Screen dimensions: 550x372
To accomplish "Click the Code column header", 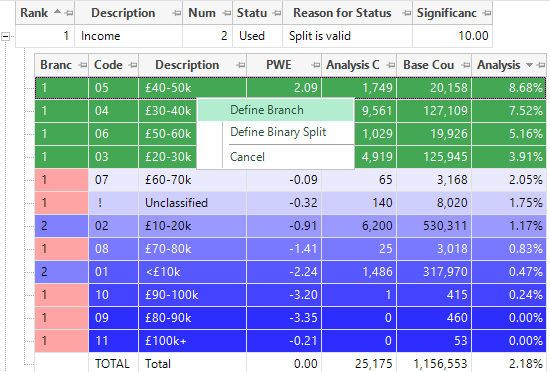I will pos(113,65).
